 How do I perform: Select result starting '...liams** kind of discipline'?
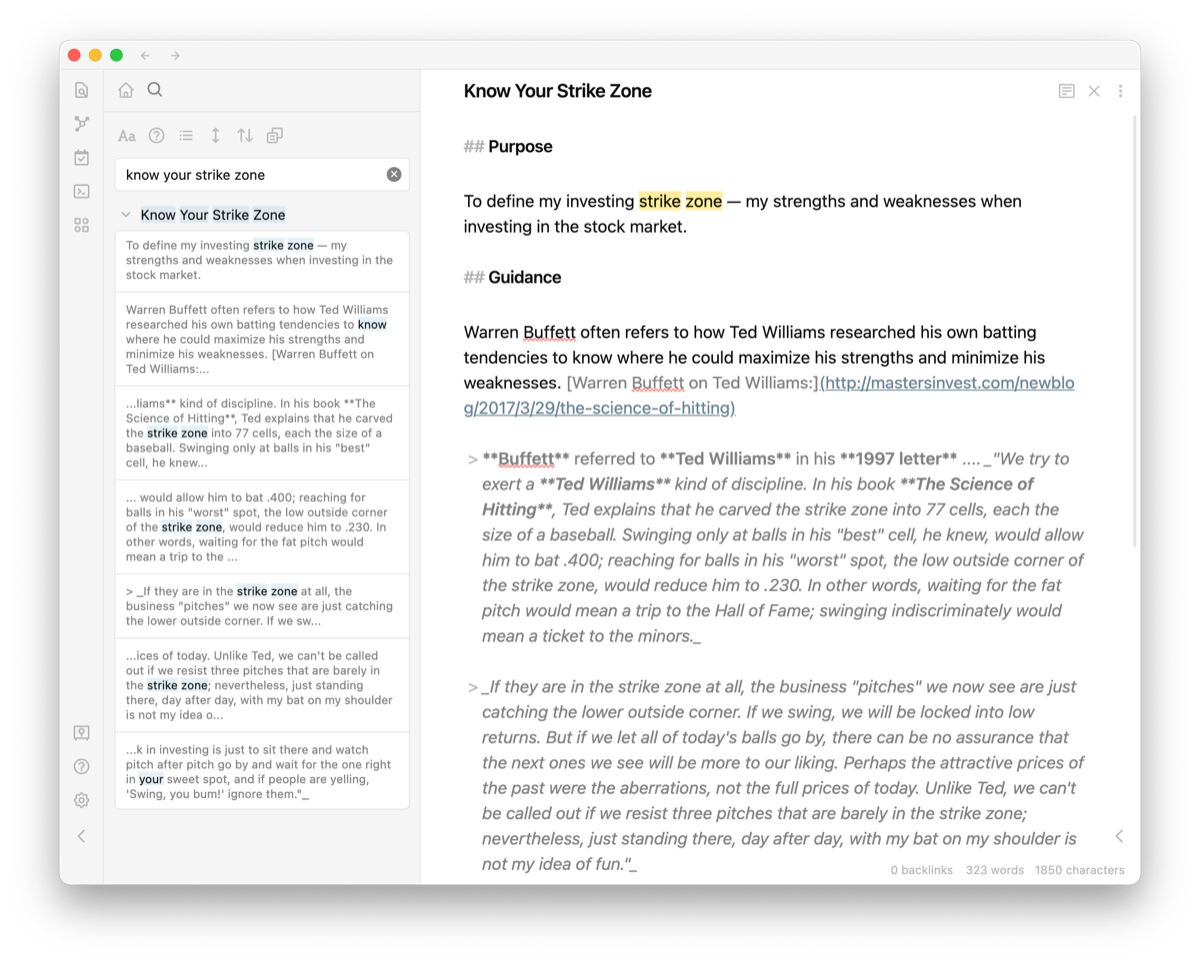click(262, 433)
